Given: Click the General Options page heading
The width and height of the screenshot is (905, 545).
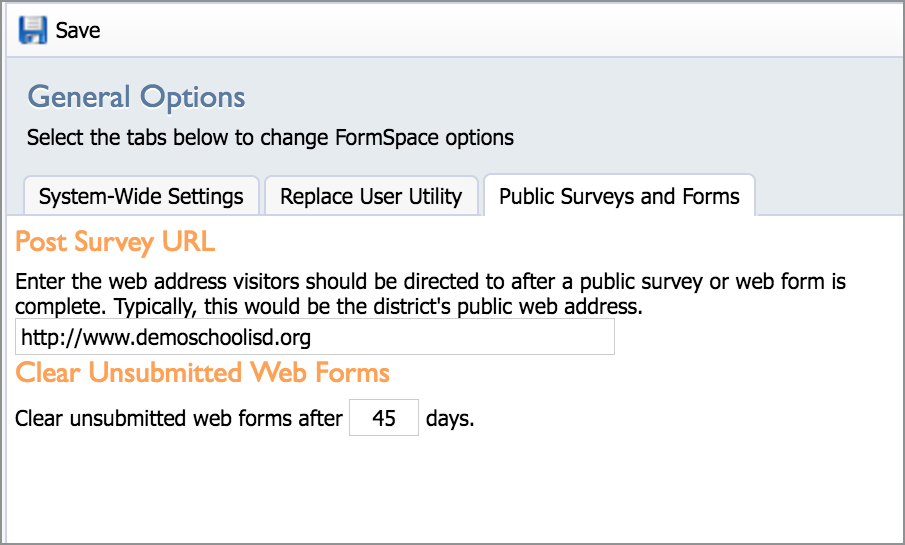Looking at the screenshot, I should pyautogui.click(x=136, y=97).
